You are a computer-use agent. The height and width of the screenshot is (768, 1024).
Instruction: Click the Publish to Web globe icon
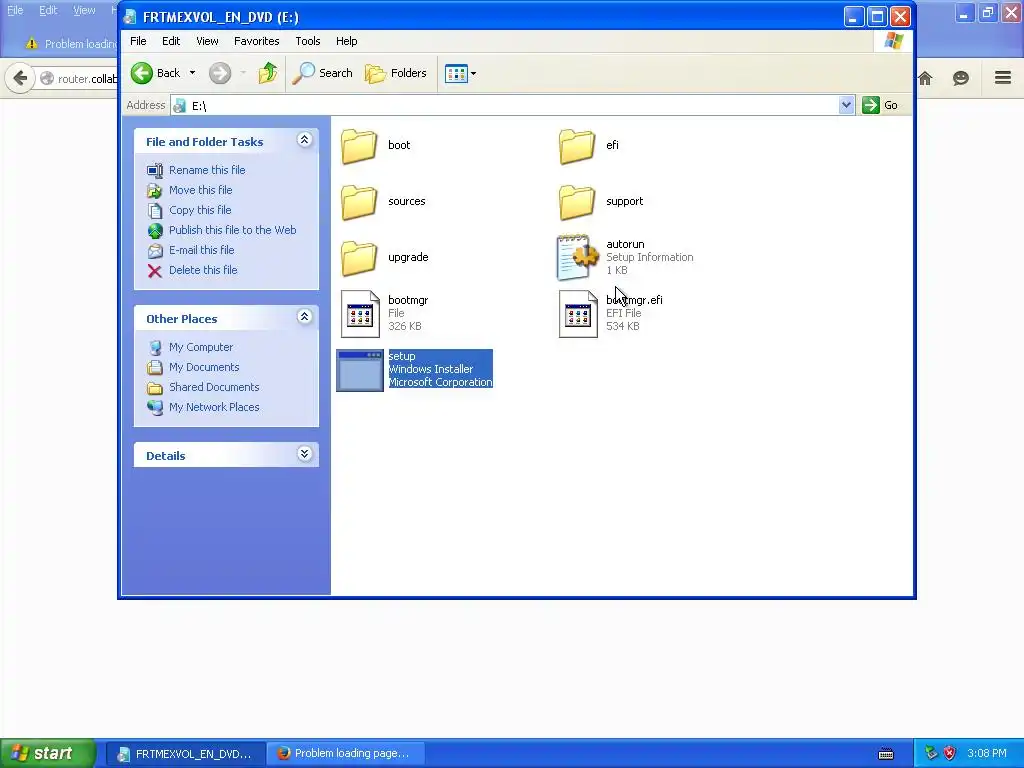tap(155, 231)
